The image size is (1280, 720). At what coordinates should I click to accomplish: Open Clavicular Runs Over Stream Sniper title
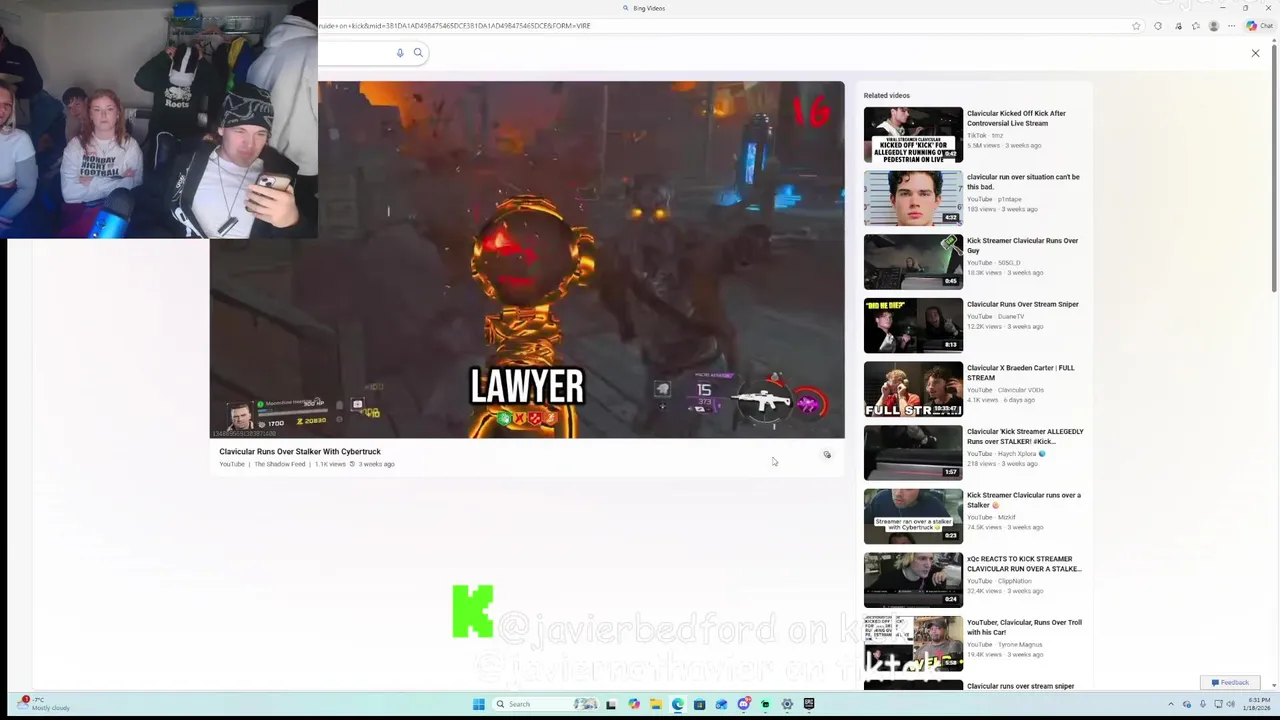[x=1023, y=304]
